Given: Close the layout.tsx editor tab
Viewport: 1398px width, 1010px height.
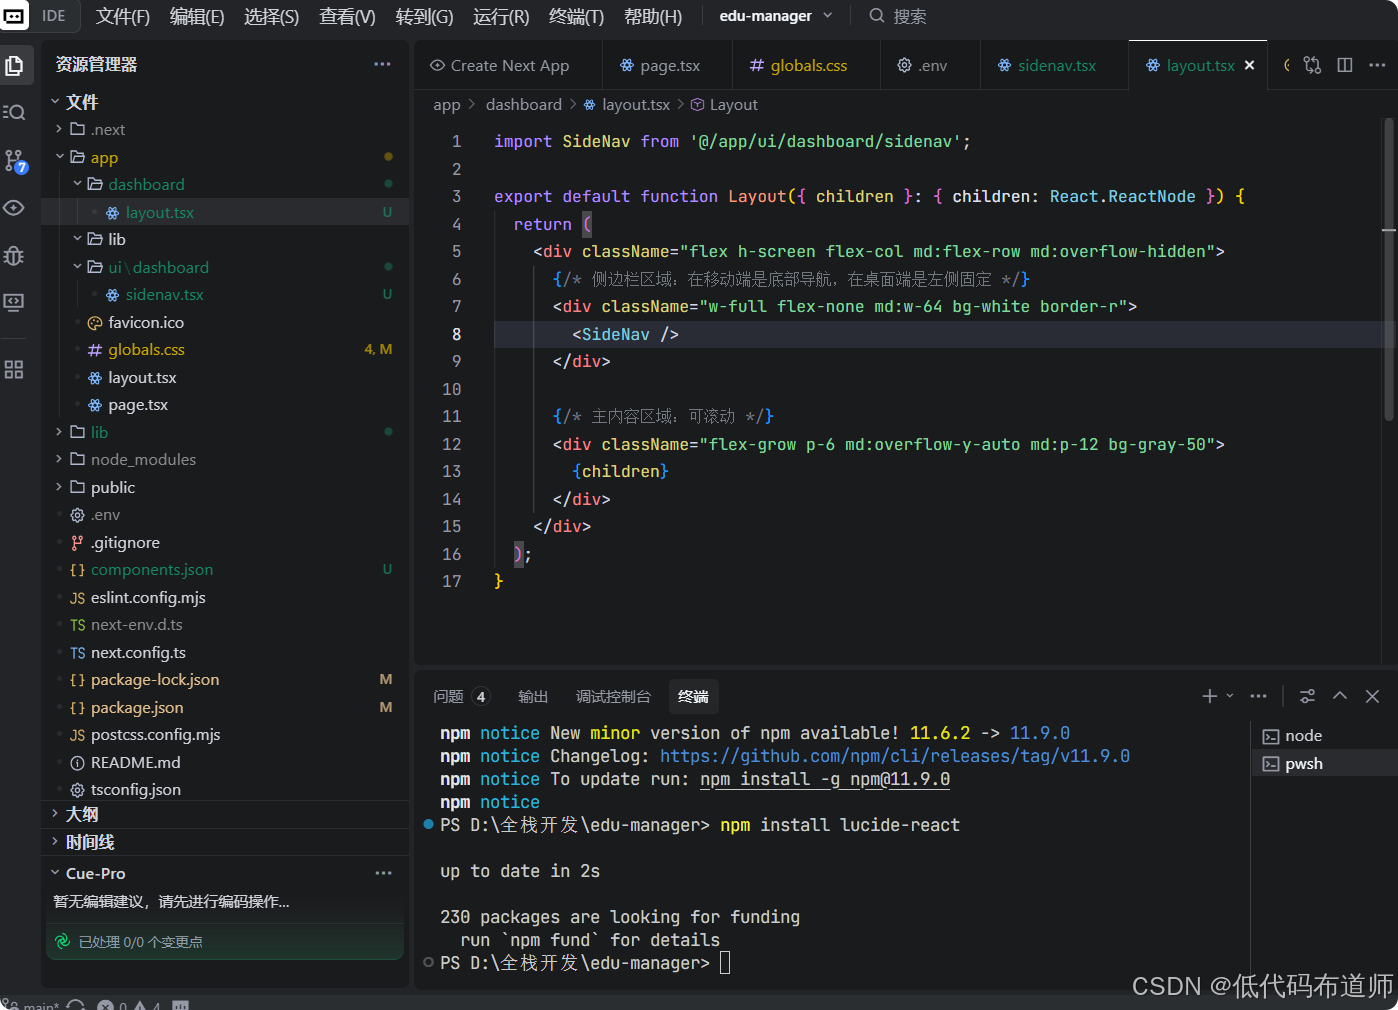Looking at the screenshot, I should point(1249,65).
